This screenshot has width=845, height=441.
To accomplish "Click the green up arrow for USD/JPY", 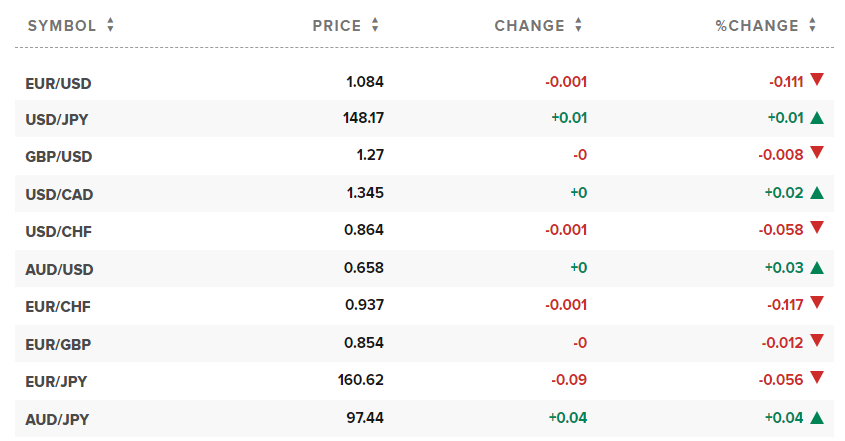I will pyautogui.click(x=817, y=118).
